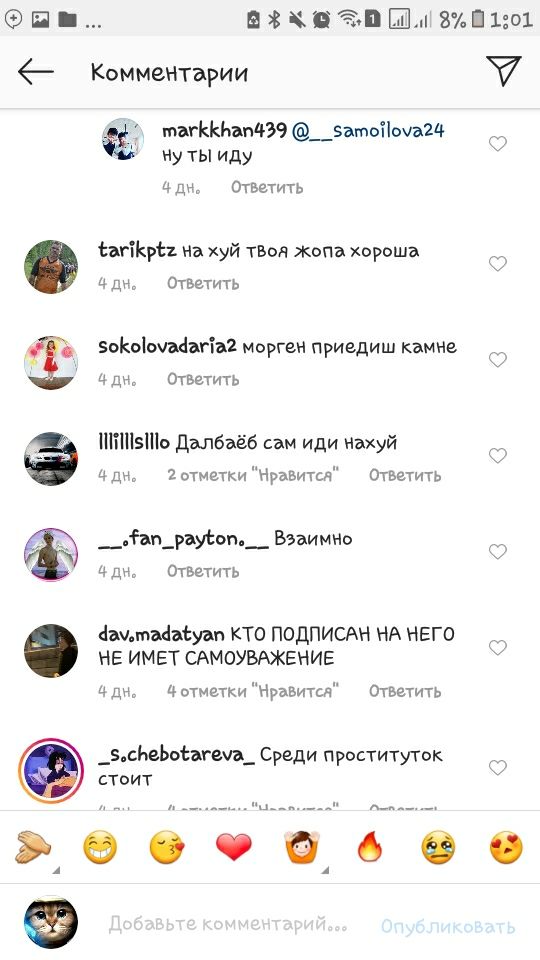Viewport: 540px width, 960px height.
Task: Like the comment by tarikptz
Action: click(x=498, y=264)
